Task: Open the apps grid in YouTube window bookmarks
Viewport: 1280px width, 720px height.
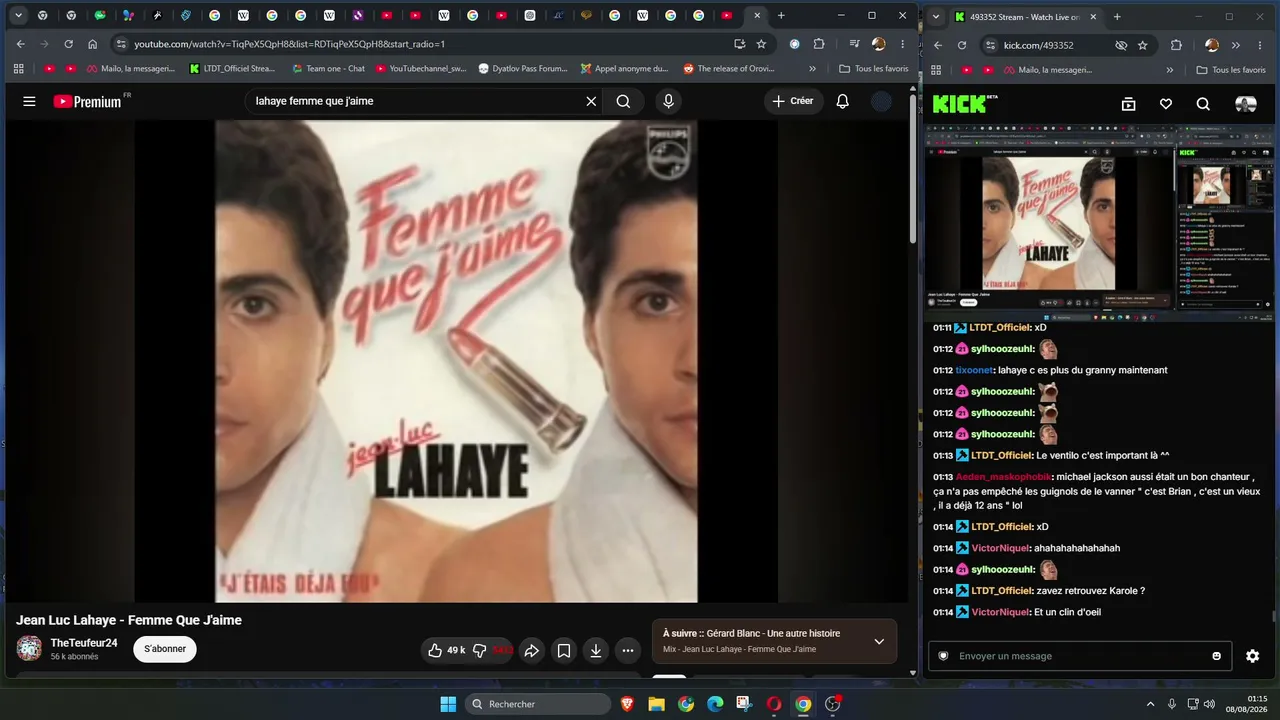Action: [18, 69]
